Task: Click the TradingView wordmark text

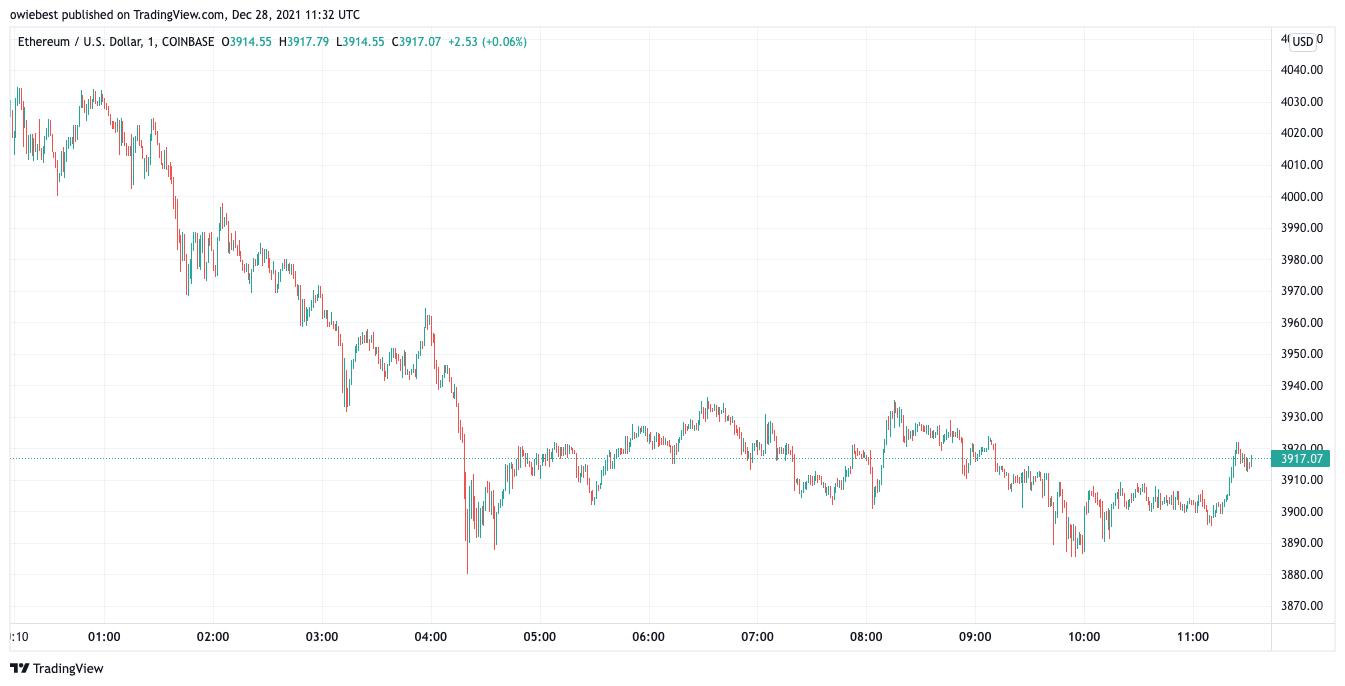Action: tap(68, 668)
